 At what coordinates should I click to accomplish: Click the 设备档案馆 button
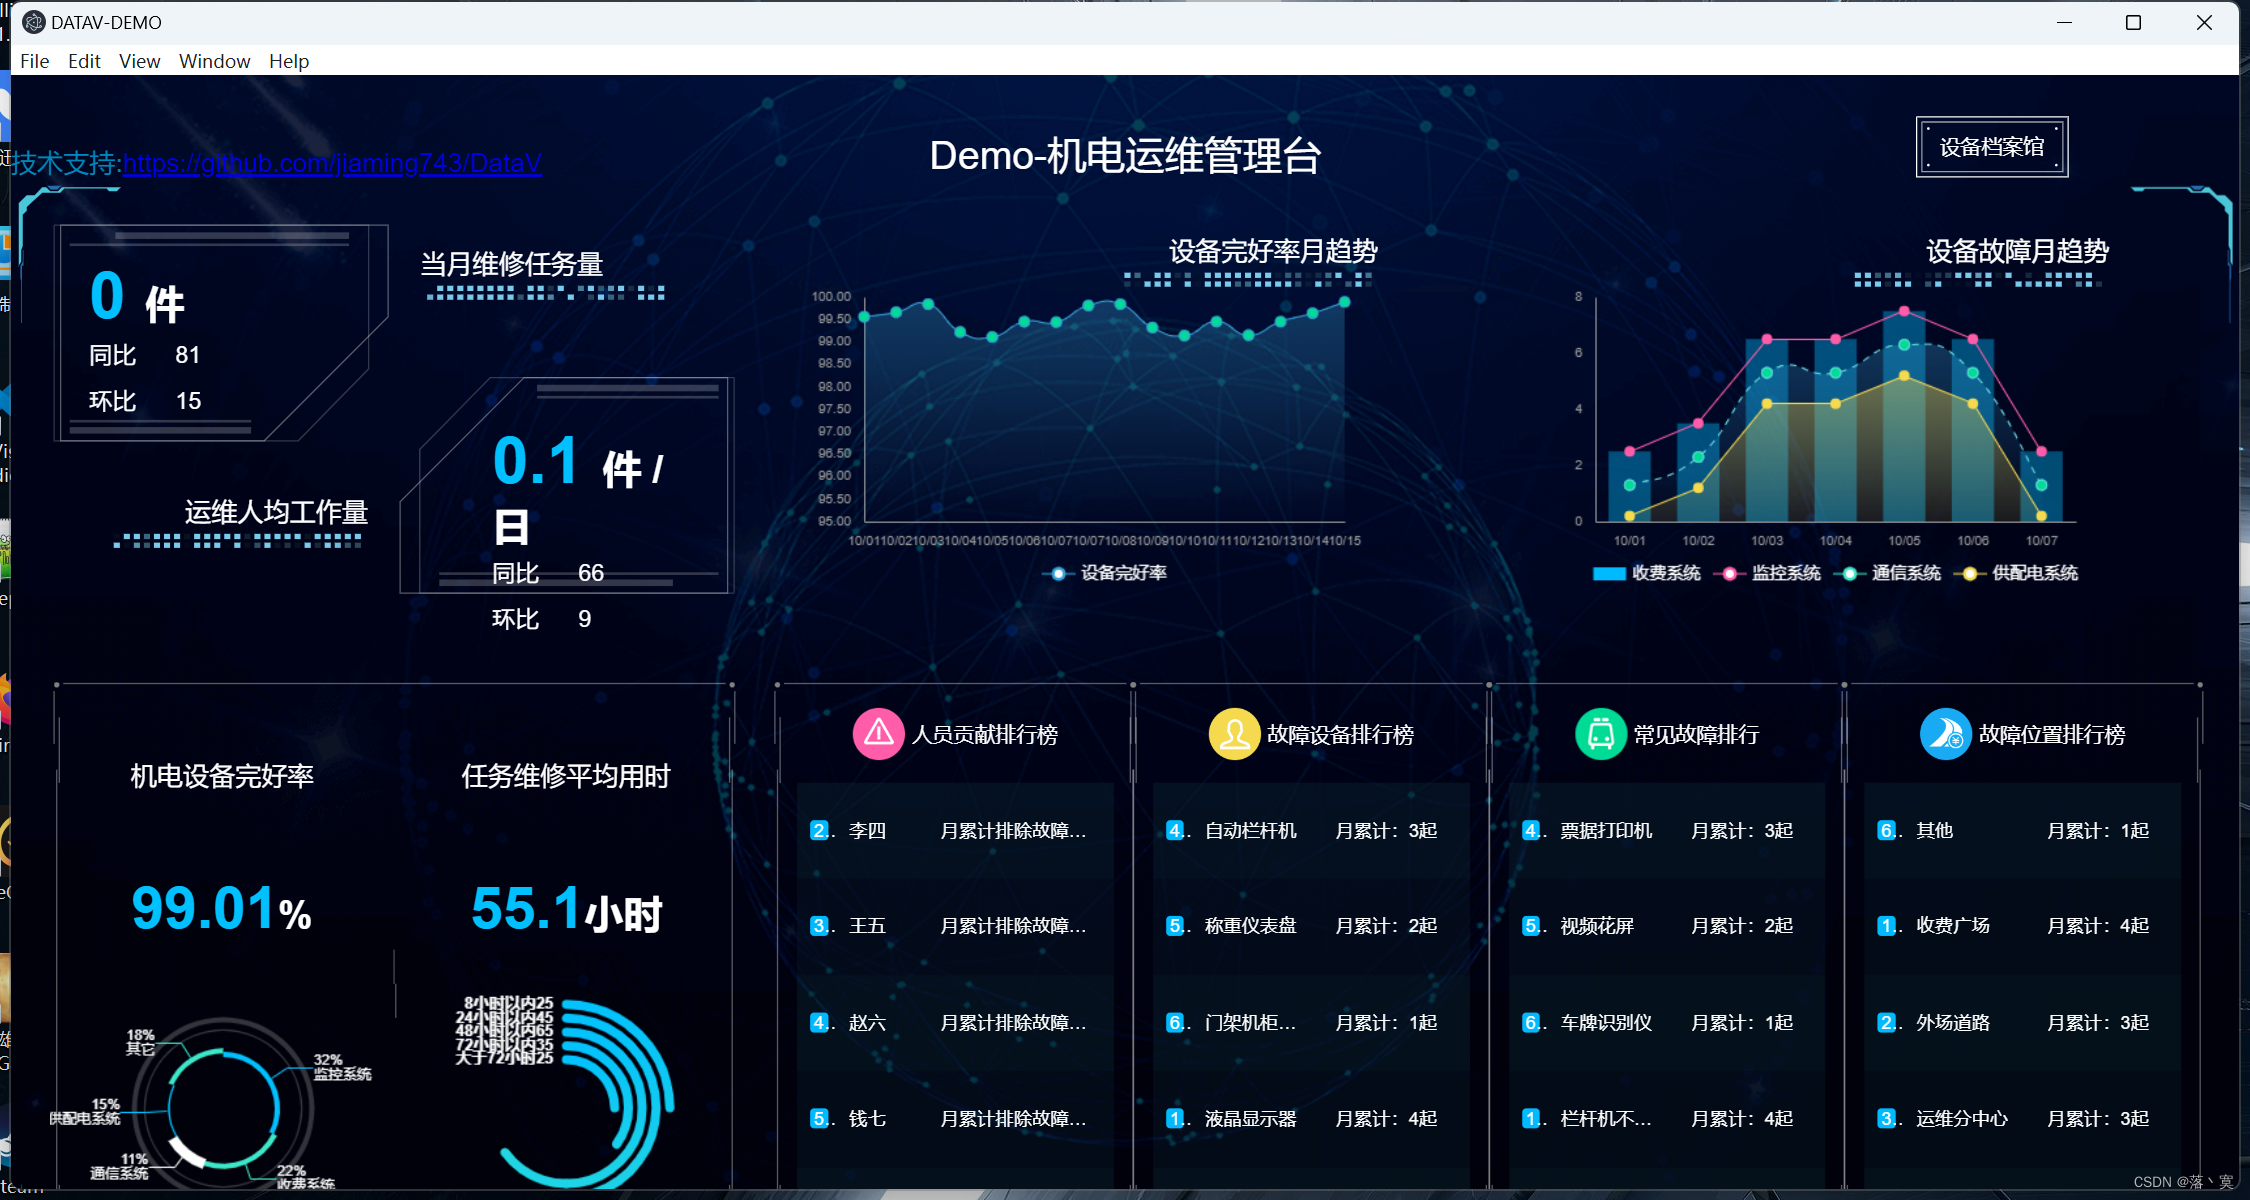[1992, 147]
